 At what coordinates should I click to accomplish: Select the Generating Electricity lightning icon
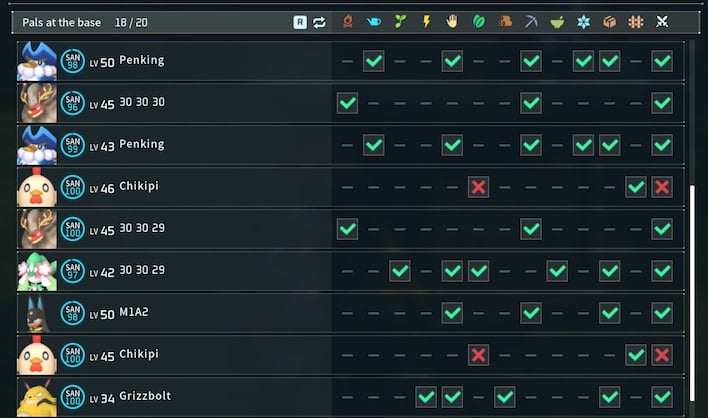tap(426, 21)
